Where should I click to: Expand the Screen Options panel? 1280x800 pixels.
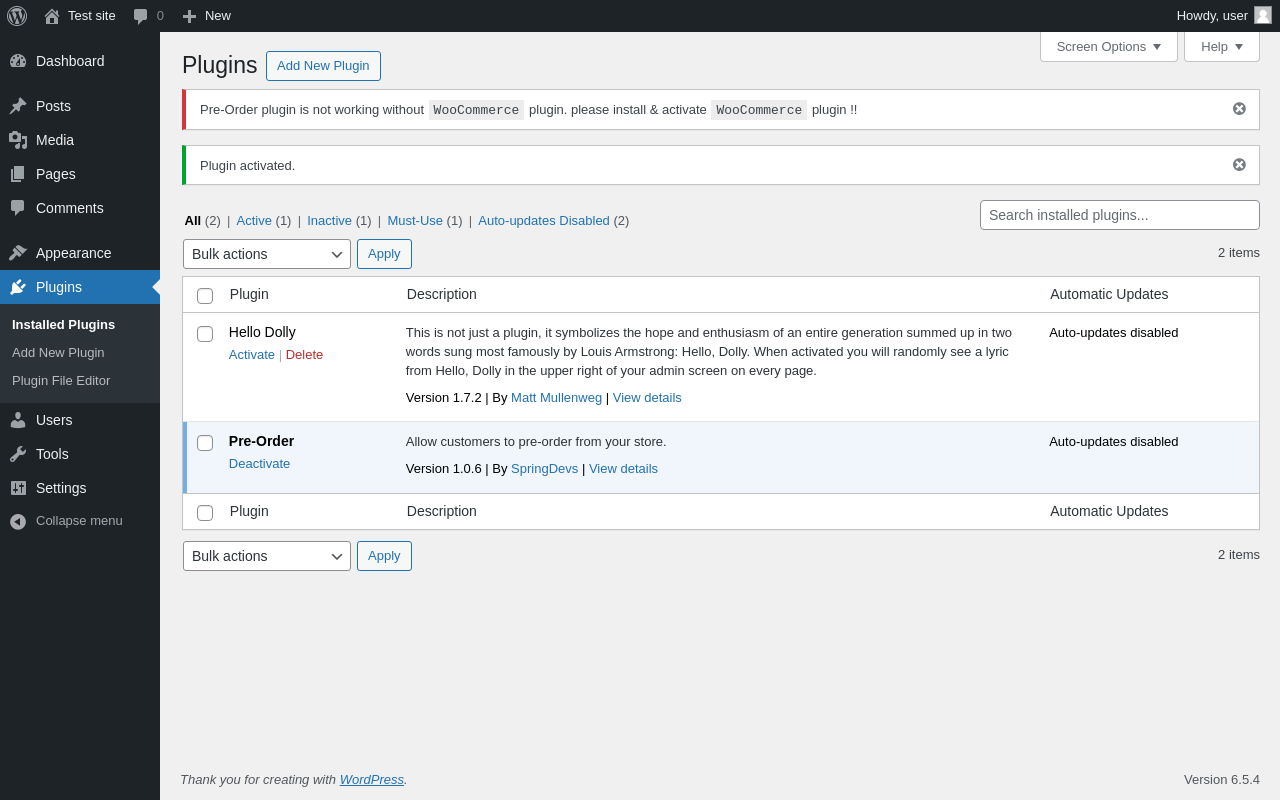coord(1108,46)
